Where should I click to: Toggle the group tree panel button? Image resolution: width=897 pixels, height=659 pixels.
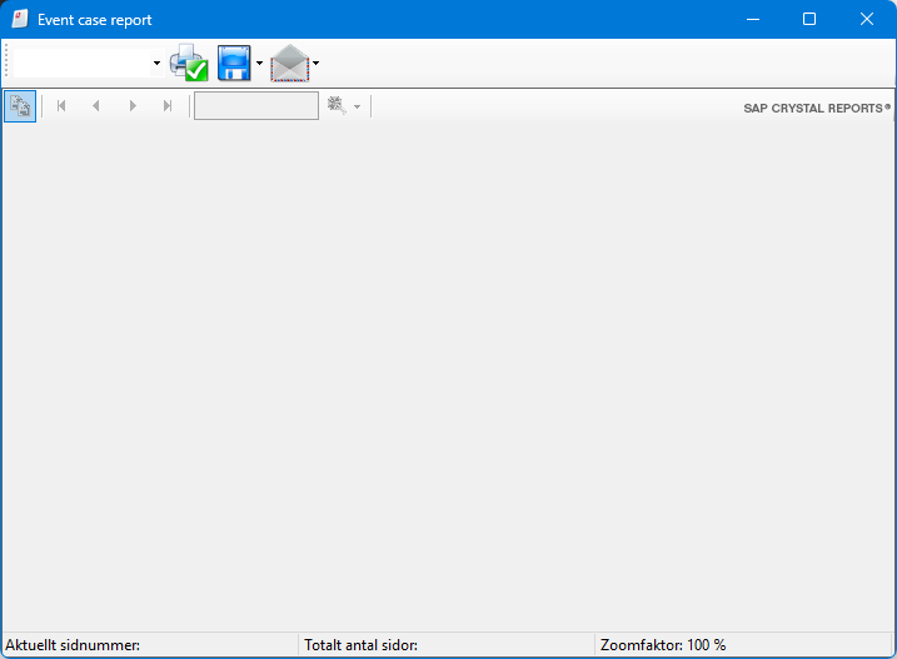coord(20,106)
